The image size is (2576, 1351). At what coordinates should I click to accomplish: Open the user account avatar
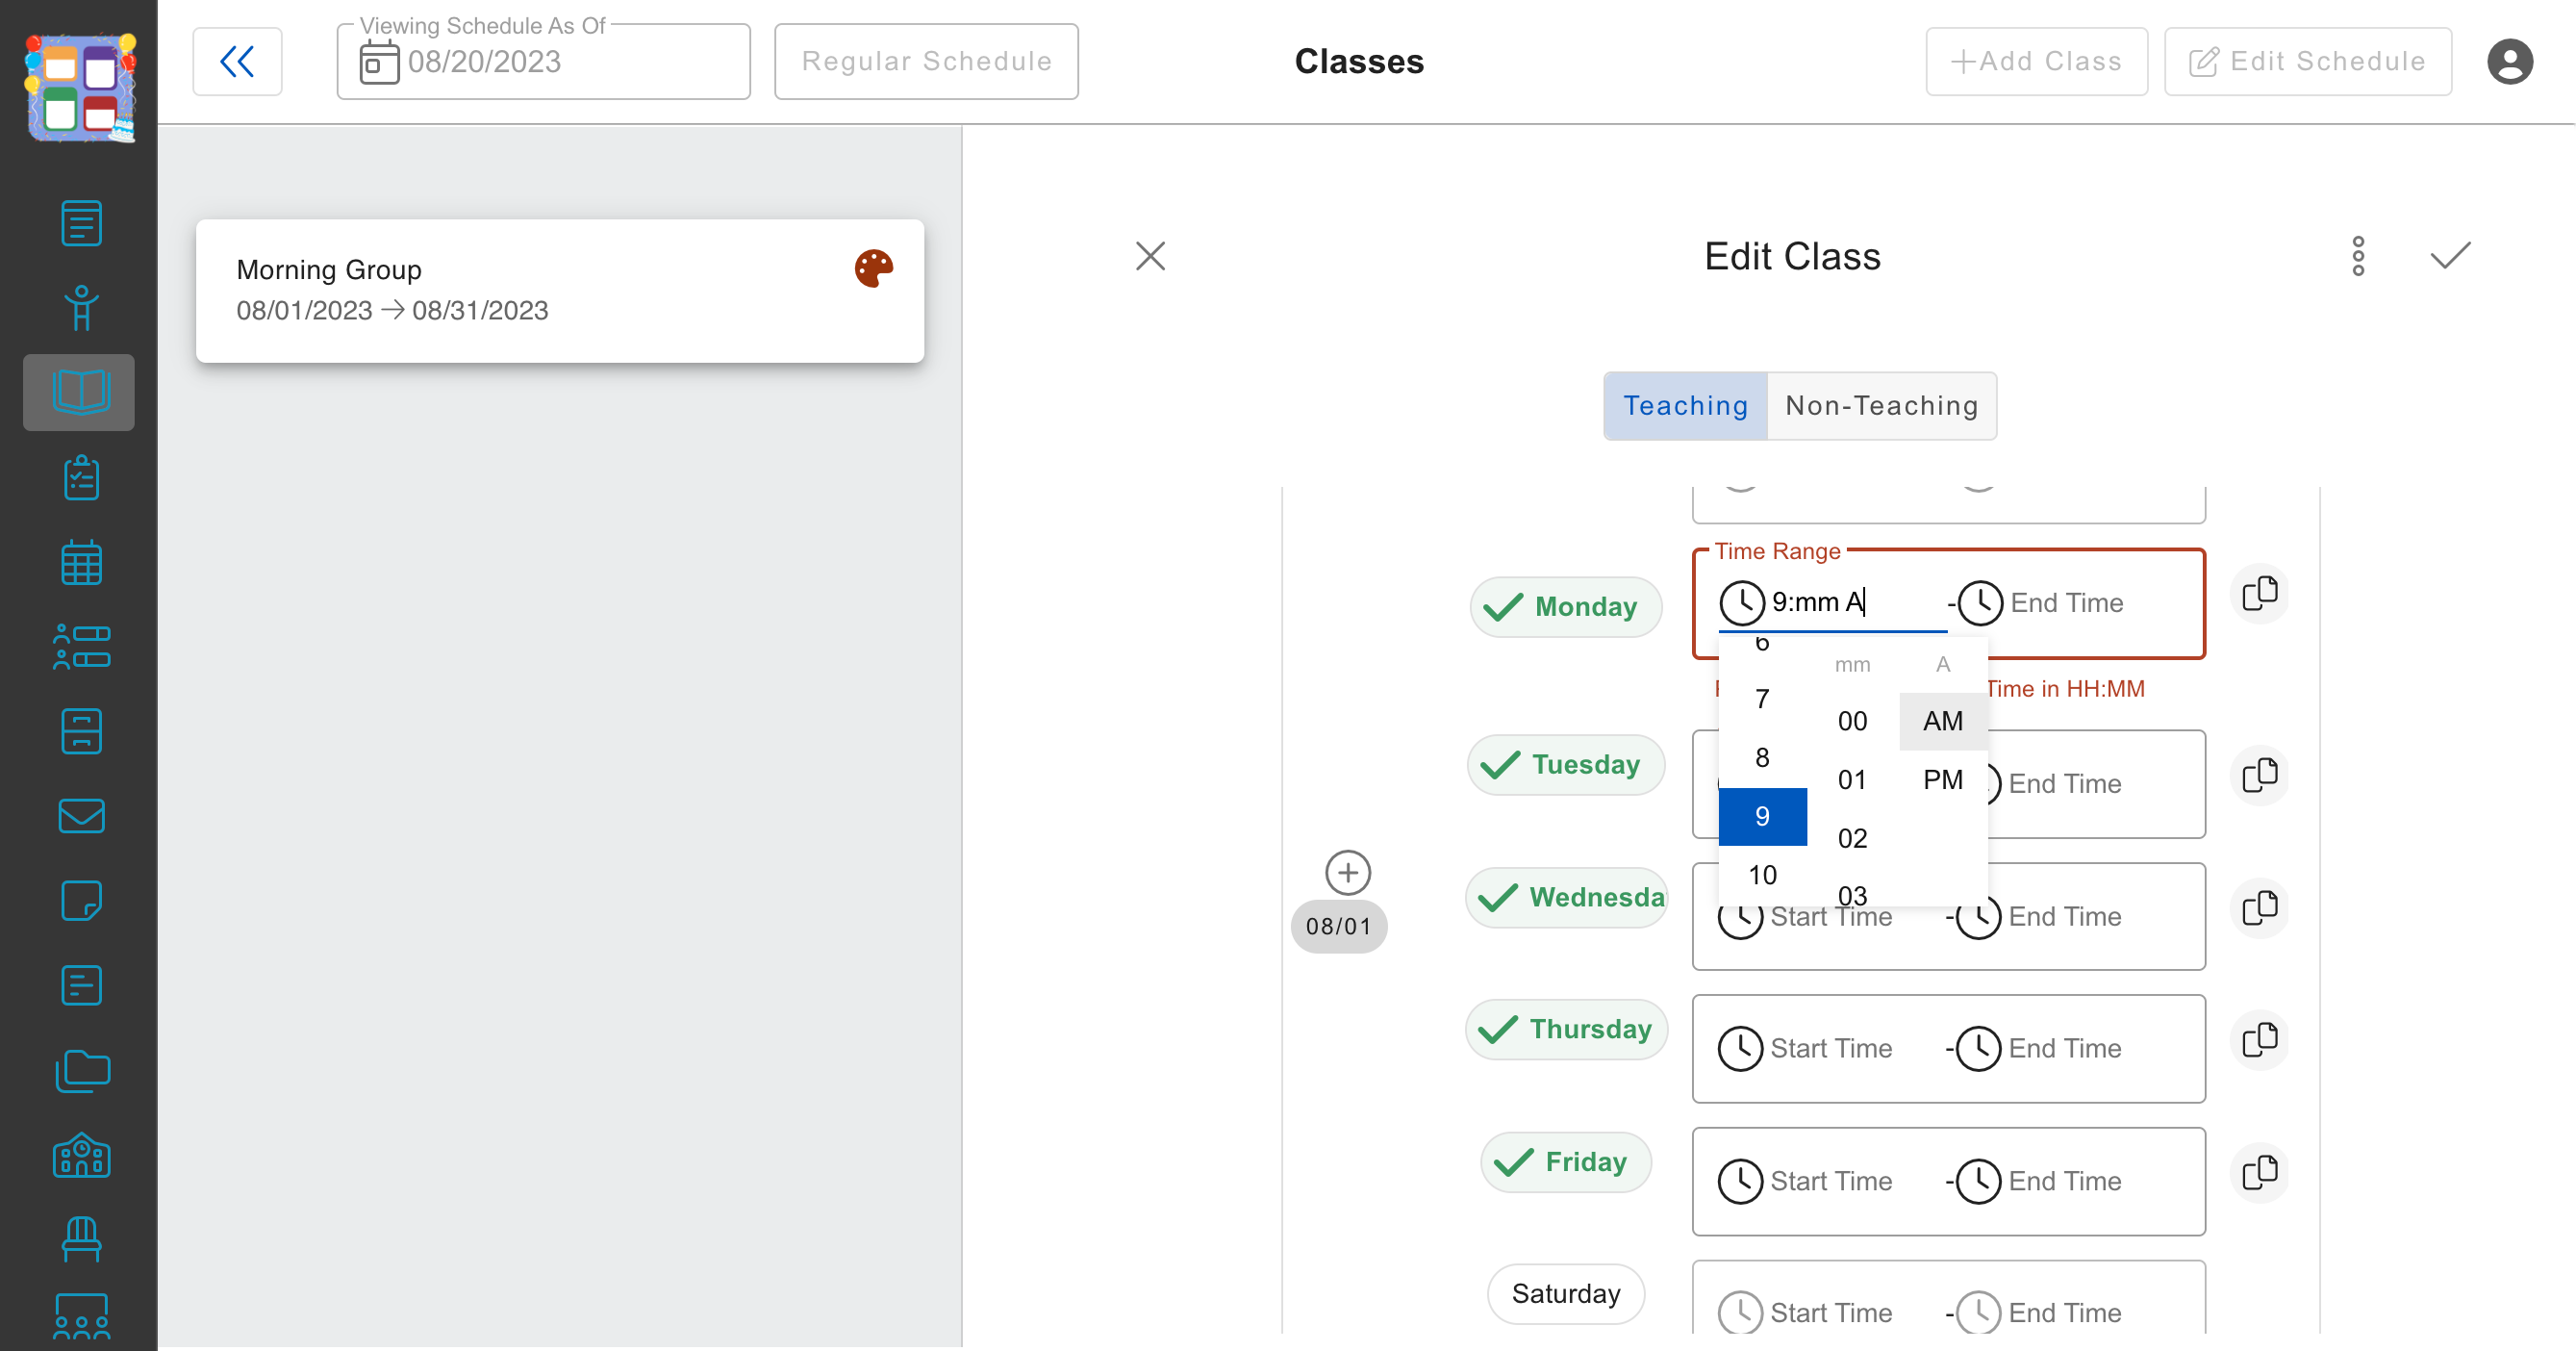(2510, 62)
